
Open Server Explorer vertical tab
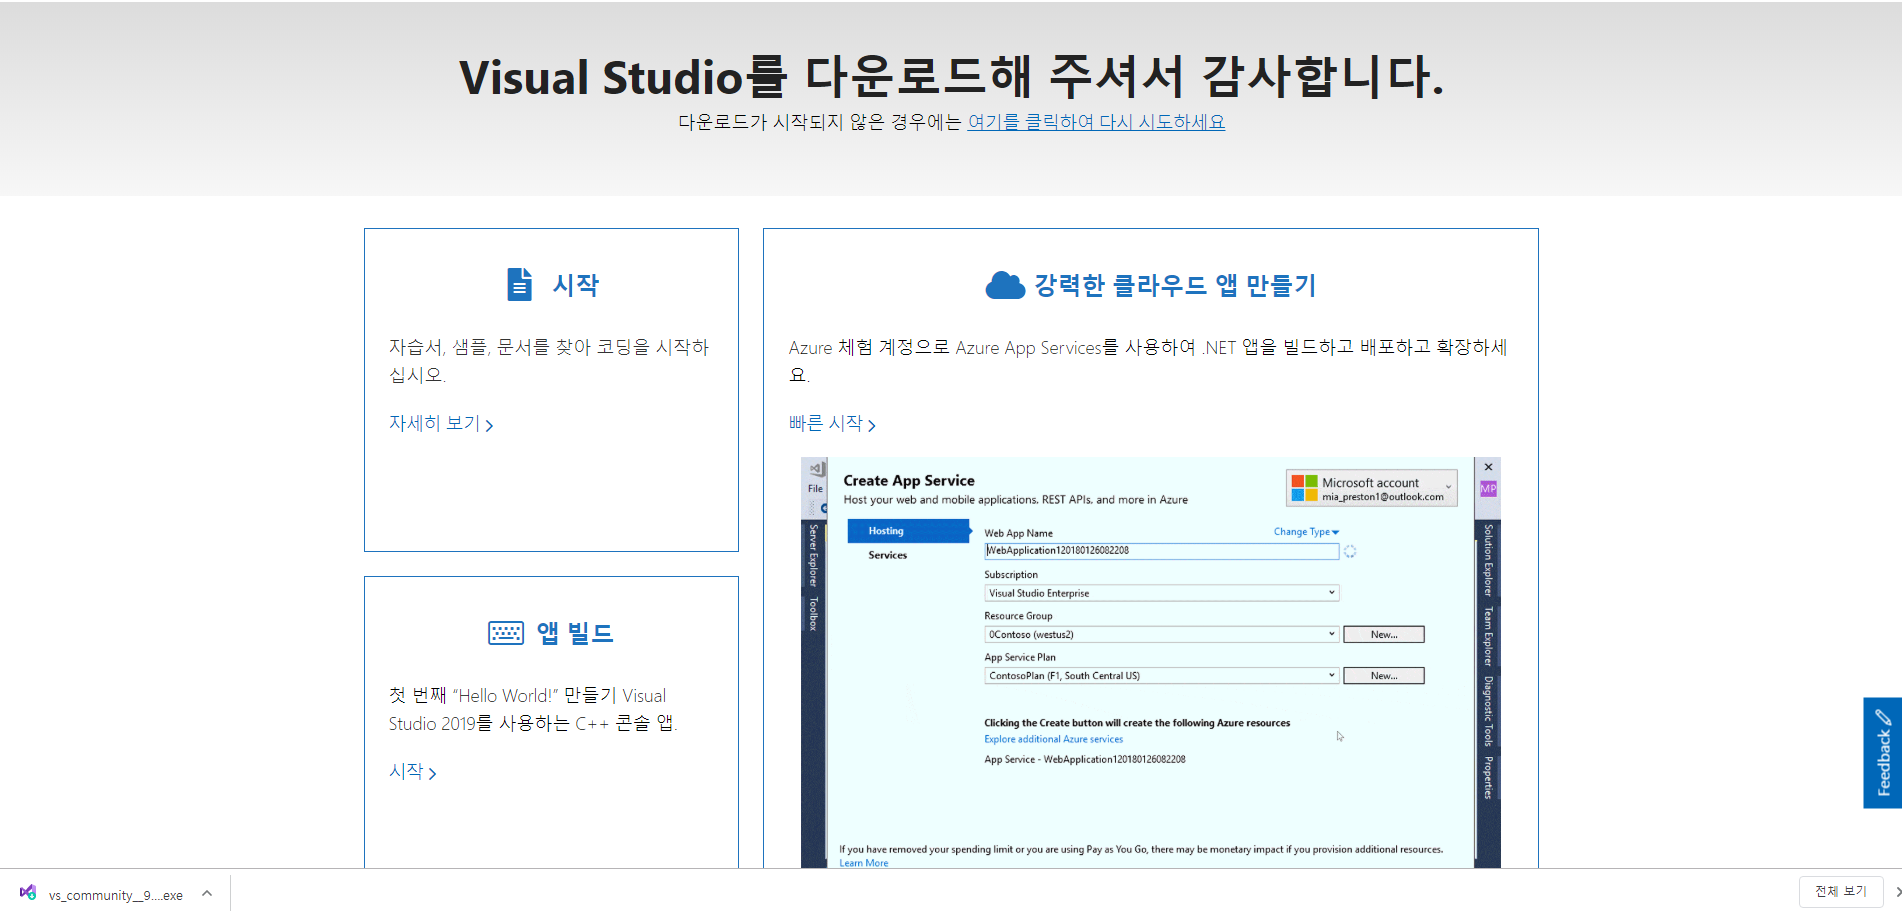coord(813,555)
